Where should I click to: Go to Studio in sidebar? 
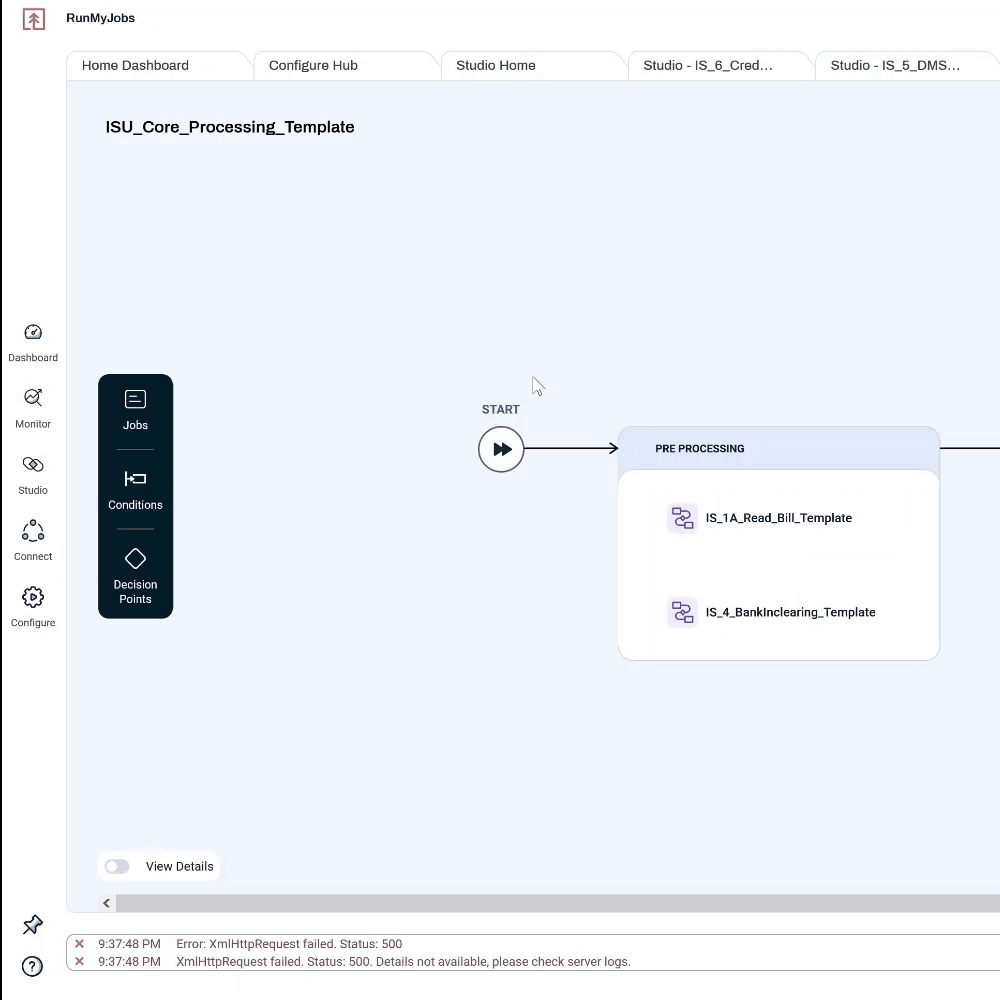[x=33, y=465]
